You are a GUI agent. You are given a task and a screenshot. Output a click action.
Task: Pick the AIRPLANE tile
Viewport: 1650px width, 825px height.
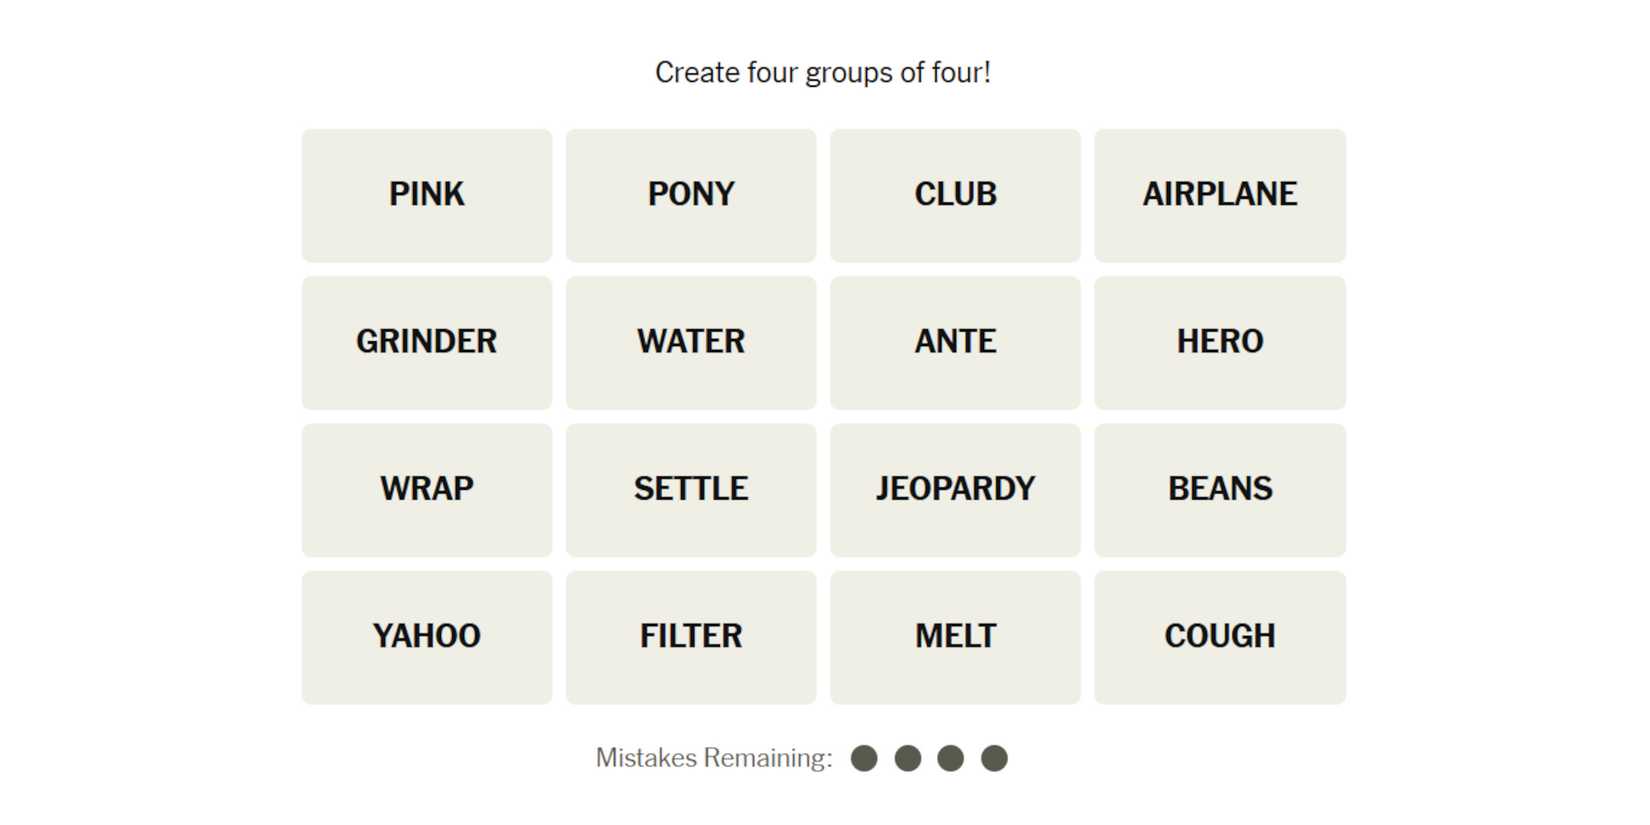tap(1219, 195)
